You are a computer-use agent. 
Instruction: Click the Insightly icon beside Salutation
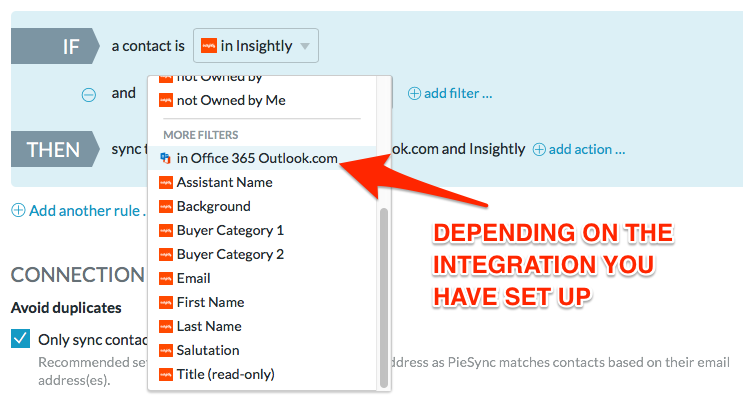165,351
